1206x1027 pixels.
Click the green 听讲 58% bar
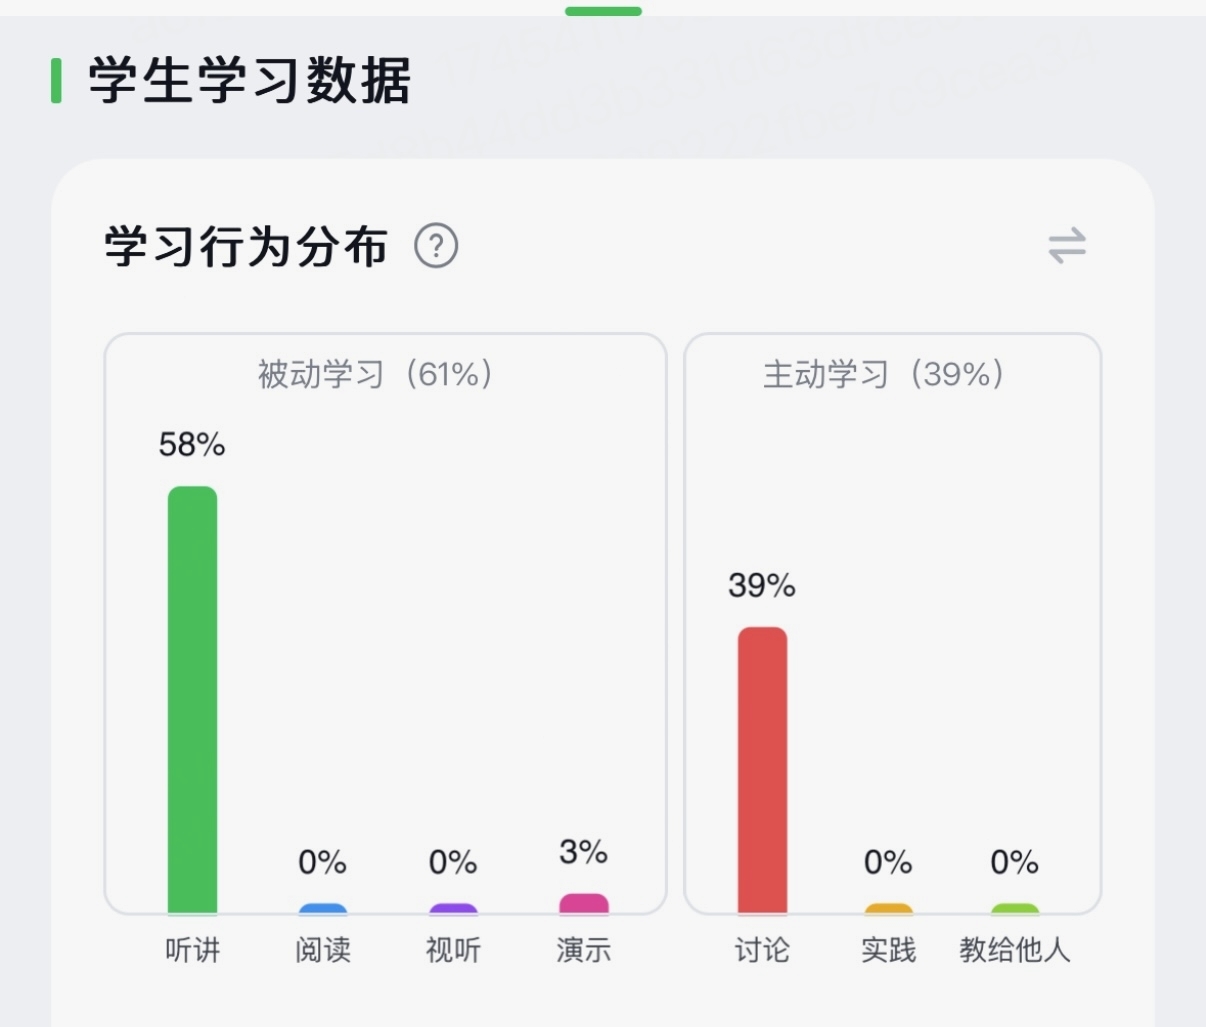click(192, 700)
